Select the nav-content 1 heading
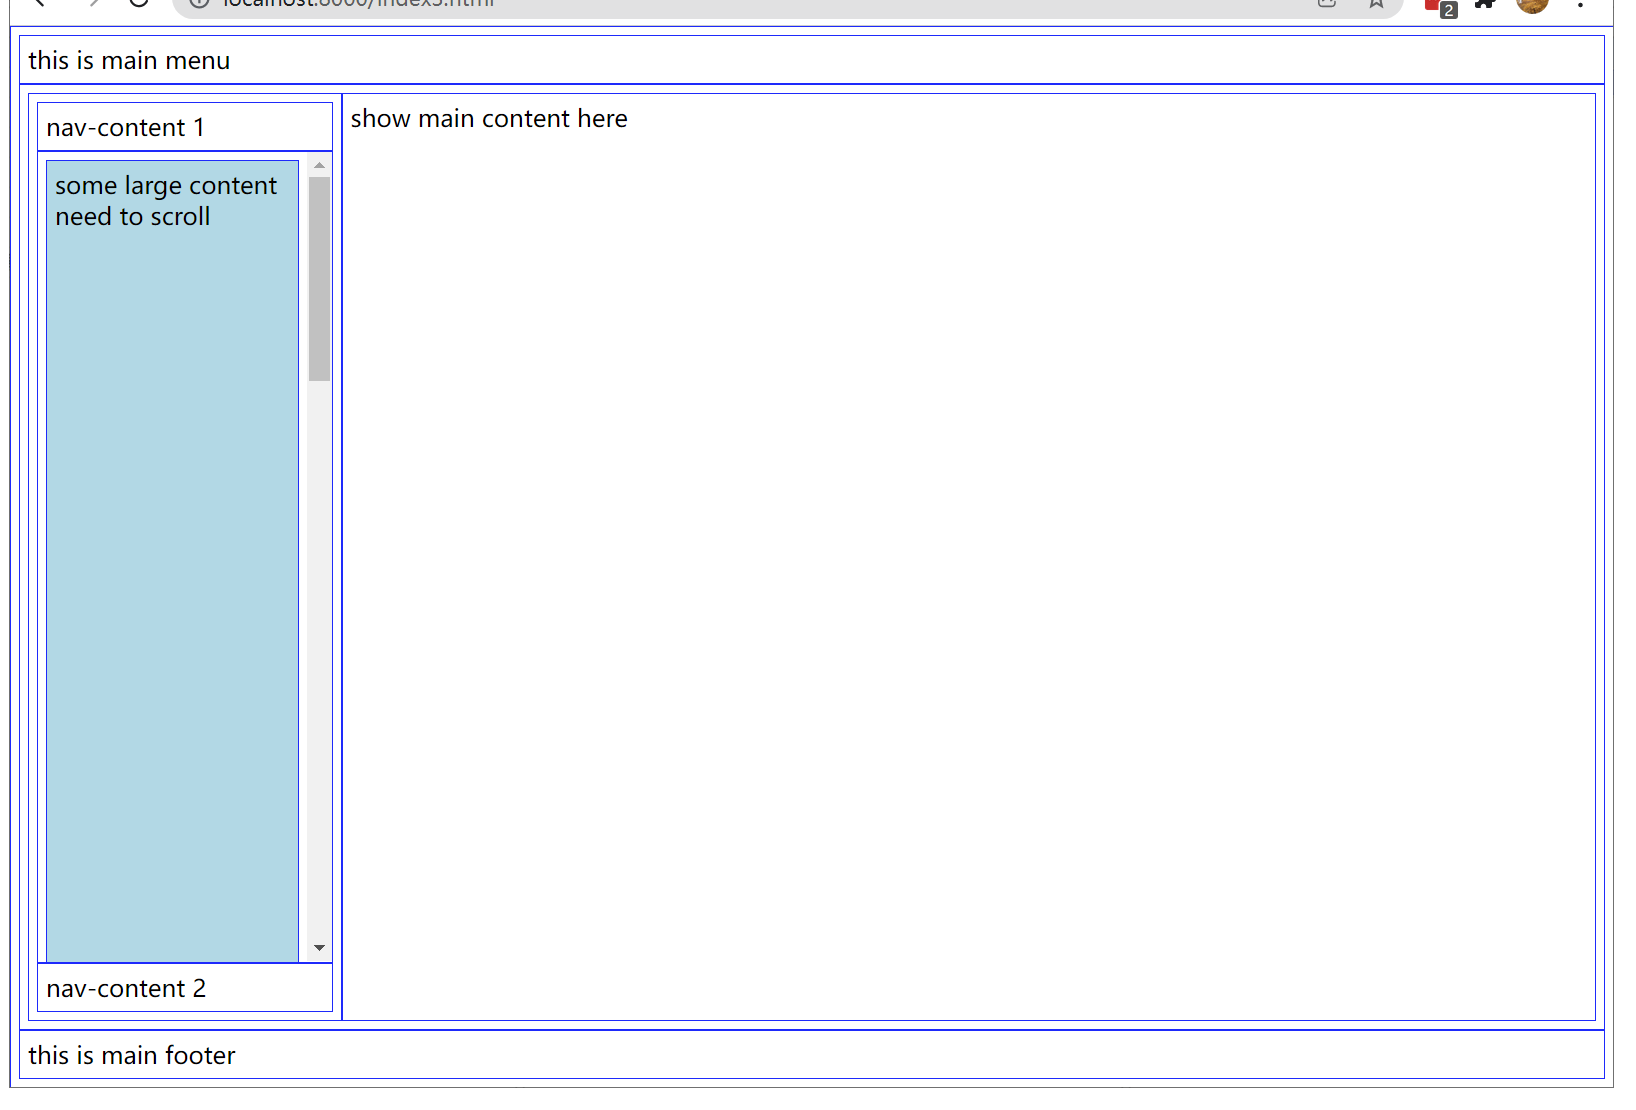 click(x=125, y=127)
